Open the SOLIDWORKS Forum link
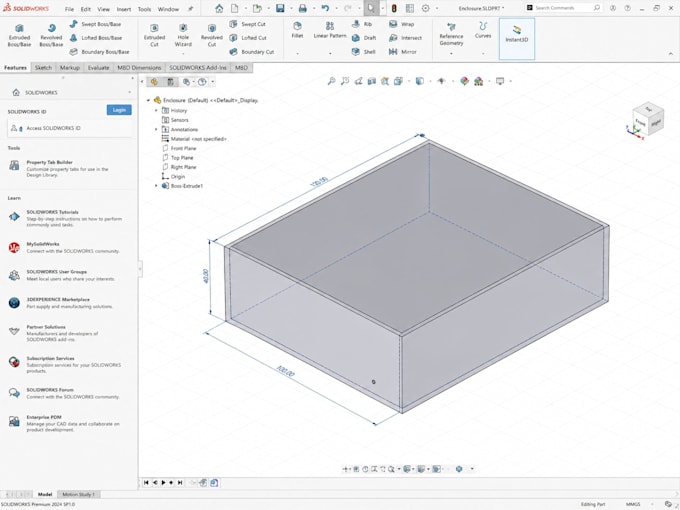The width and height of the screenshot is (680, 510). (50, 390)
